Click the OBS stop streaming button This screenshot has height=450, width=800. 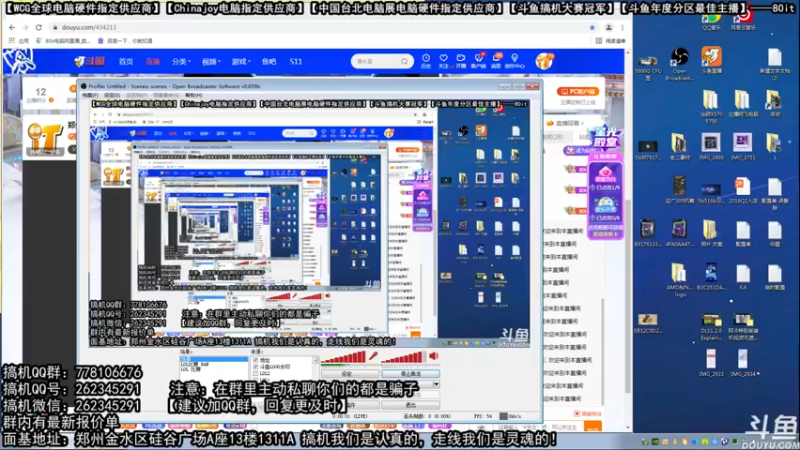pyautogui.click(x=411, y=373)
